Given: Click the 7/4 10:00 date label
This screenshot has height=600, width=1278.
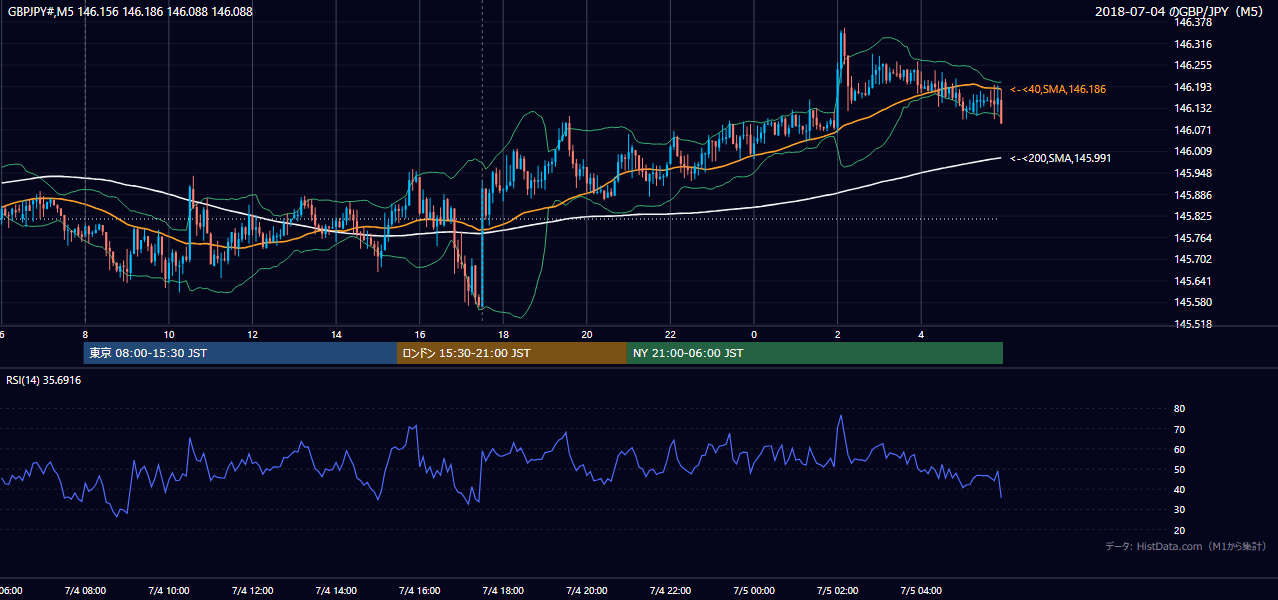Looking at the screenshot, I should pyautogui.click(x=168, y=590).
